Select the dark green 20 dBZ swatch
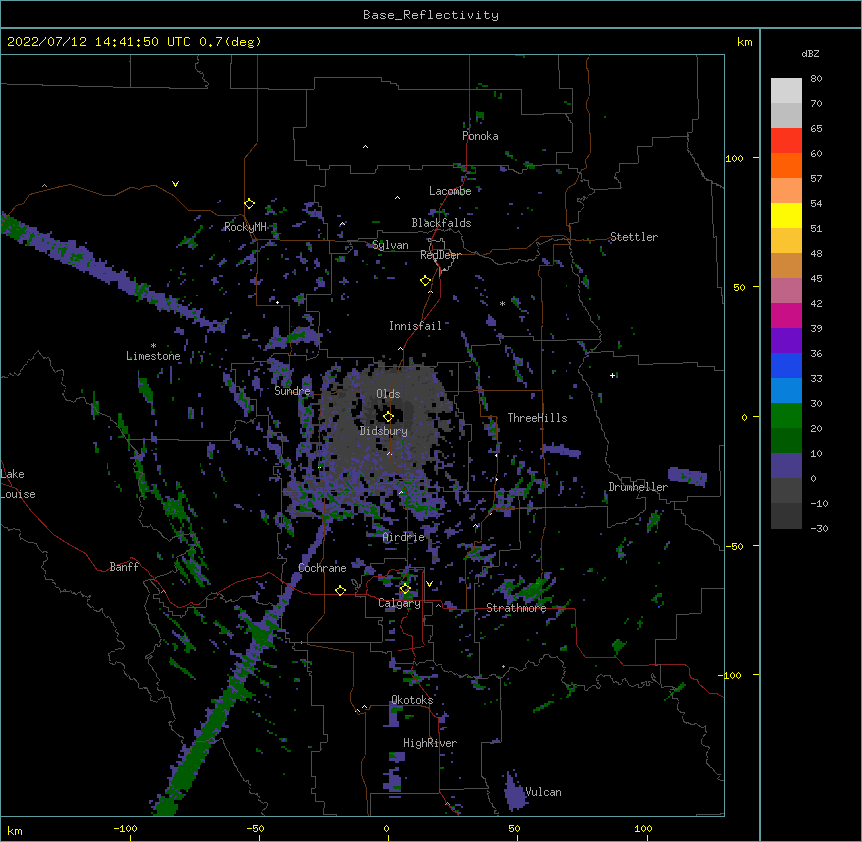 click(x=786, y=441)
